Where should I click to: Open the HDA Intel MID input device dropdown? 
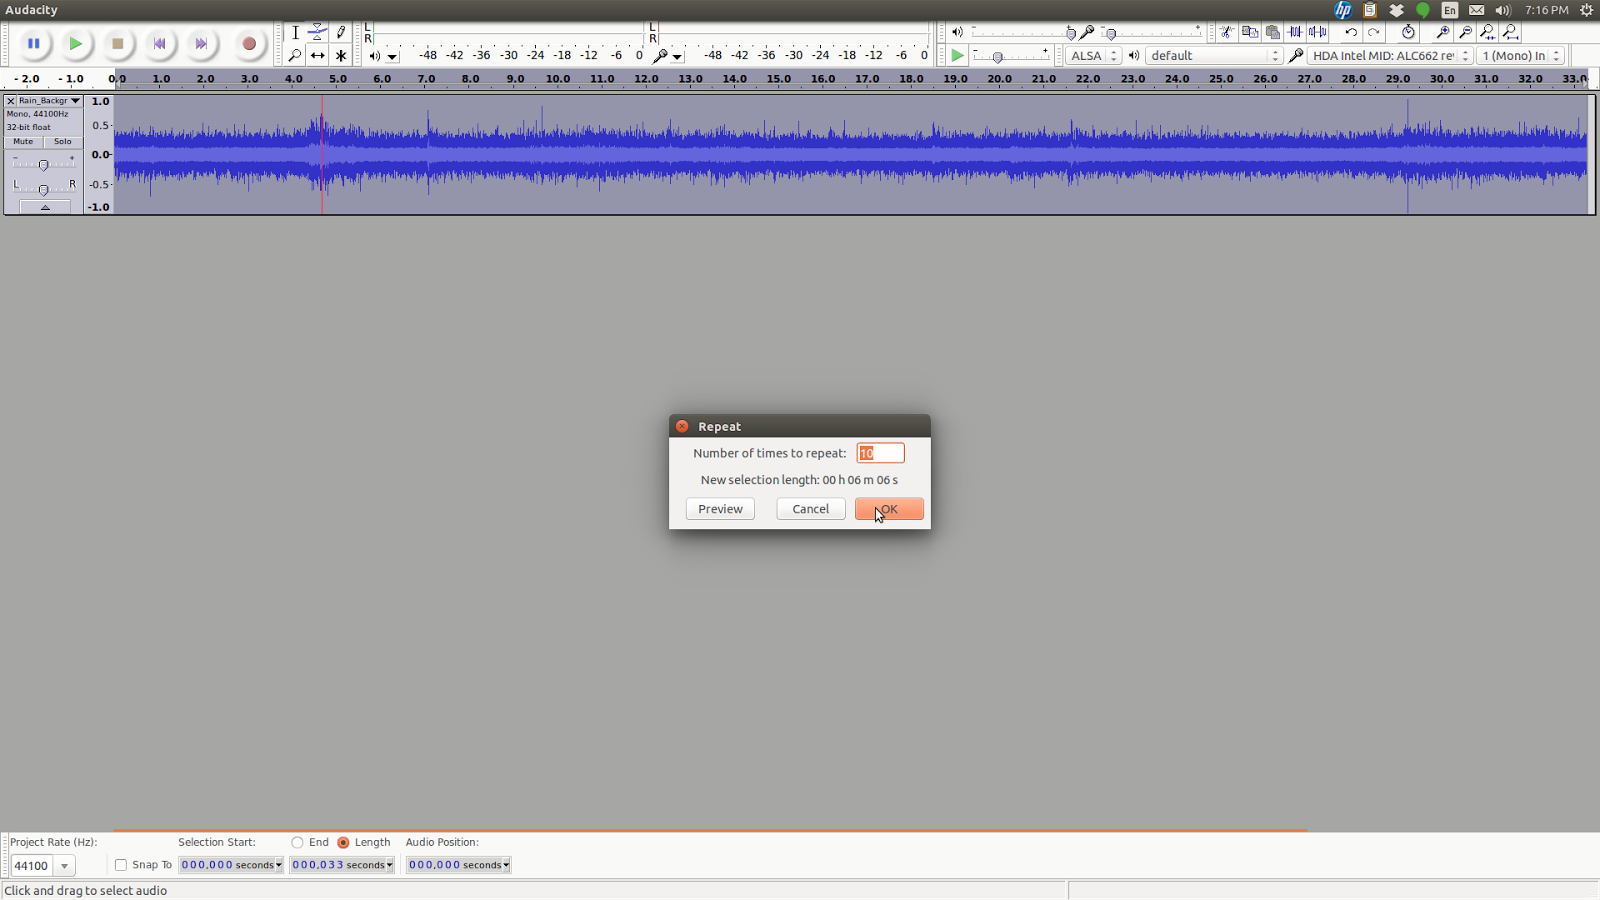click(1390, 56)
